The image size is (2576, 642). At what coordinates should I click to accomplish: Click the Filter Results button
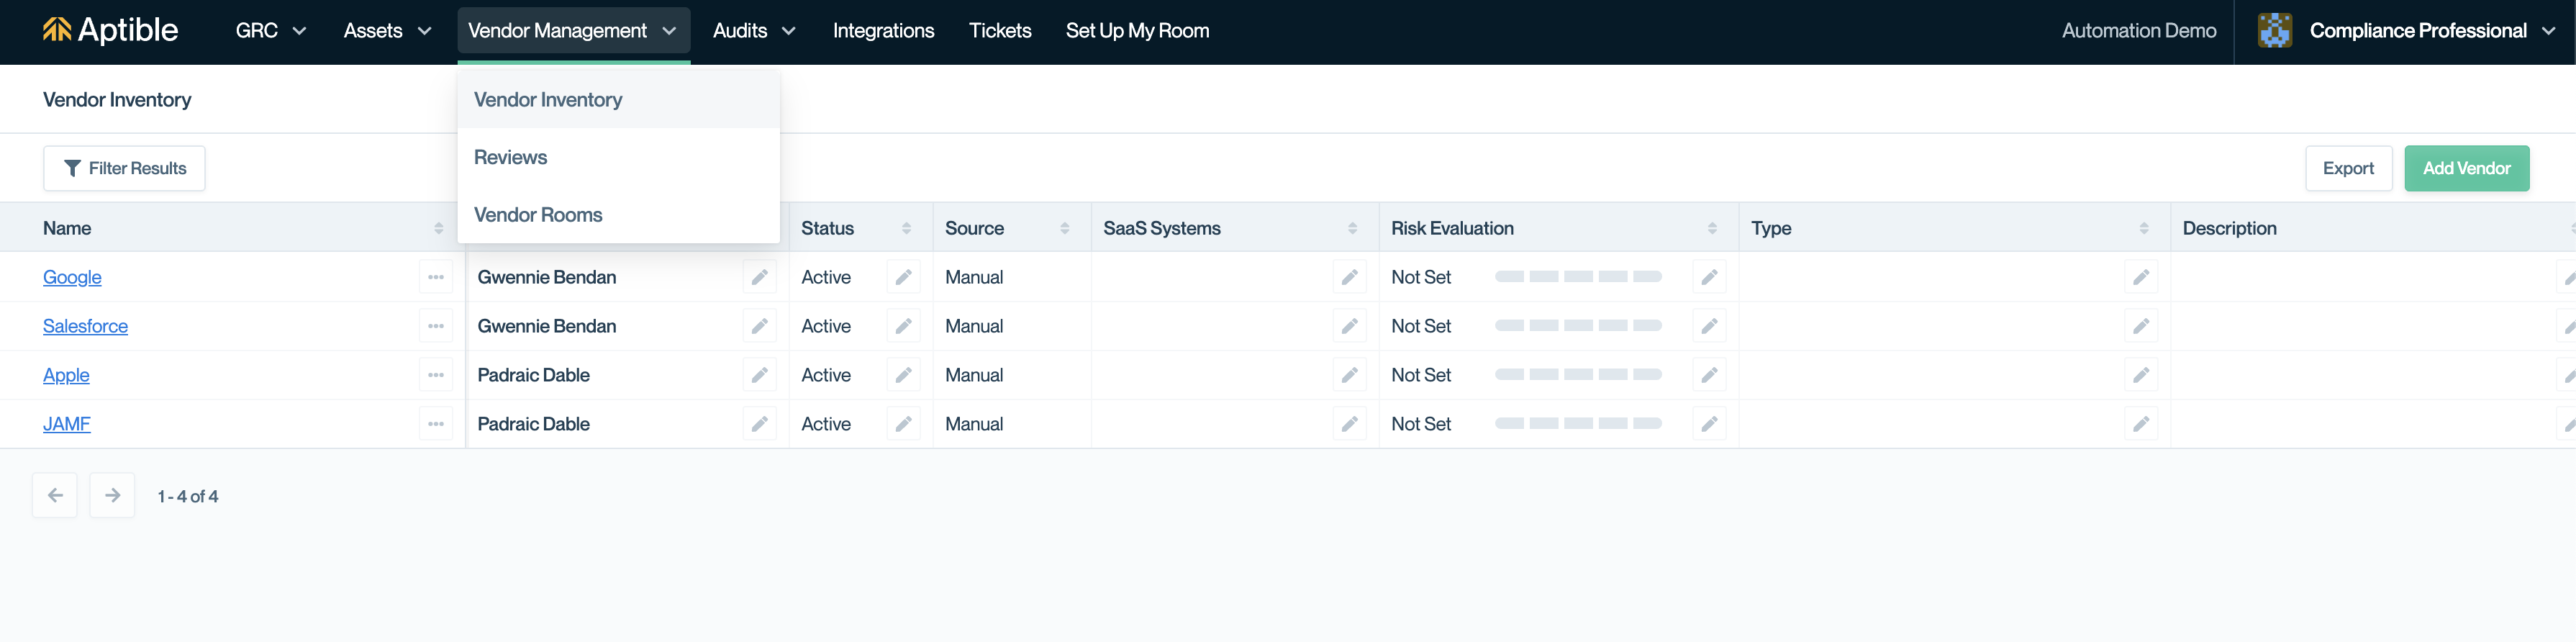pyautogui.click(x=124, y=169)
